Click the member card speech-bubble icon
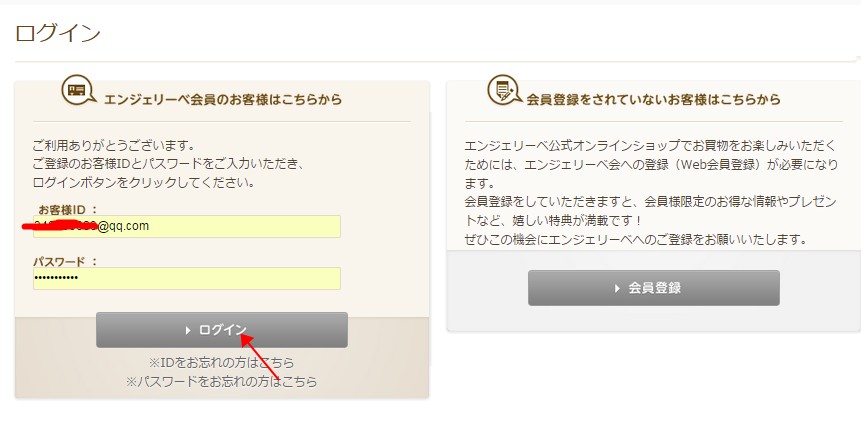Viewport: 861px width, 438px height. (78, 91)
